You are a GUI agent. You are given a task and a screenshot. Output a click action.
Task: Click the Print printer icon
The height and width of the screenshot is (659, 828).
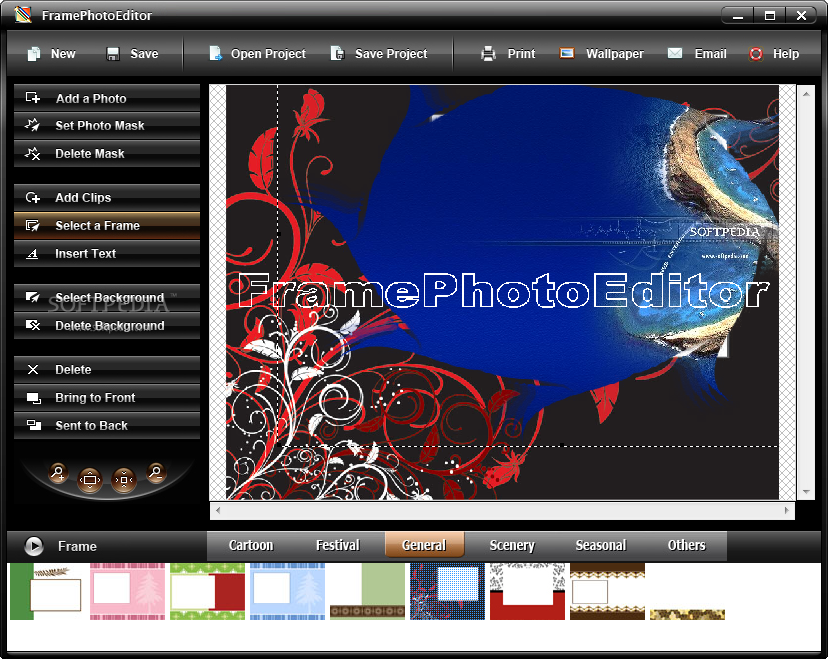pos(488,53)
